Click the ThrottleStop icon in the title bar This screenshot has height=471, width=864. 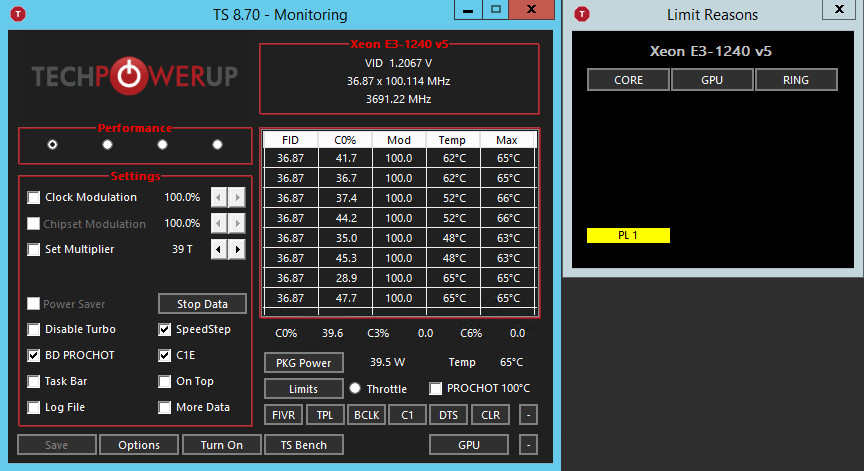coord(17,14)
